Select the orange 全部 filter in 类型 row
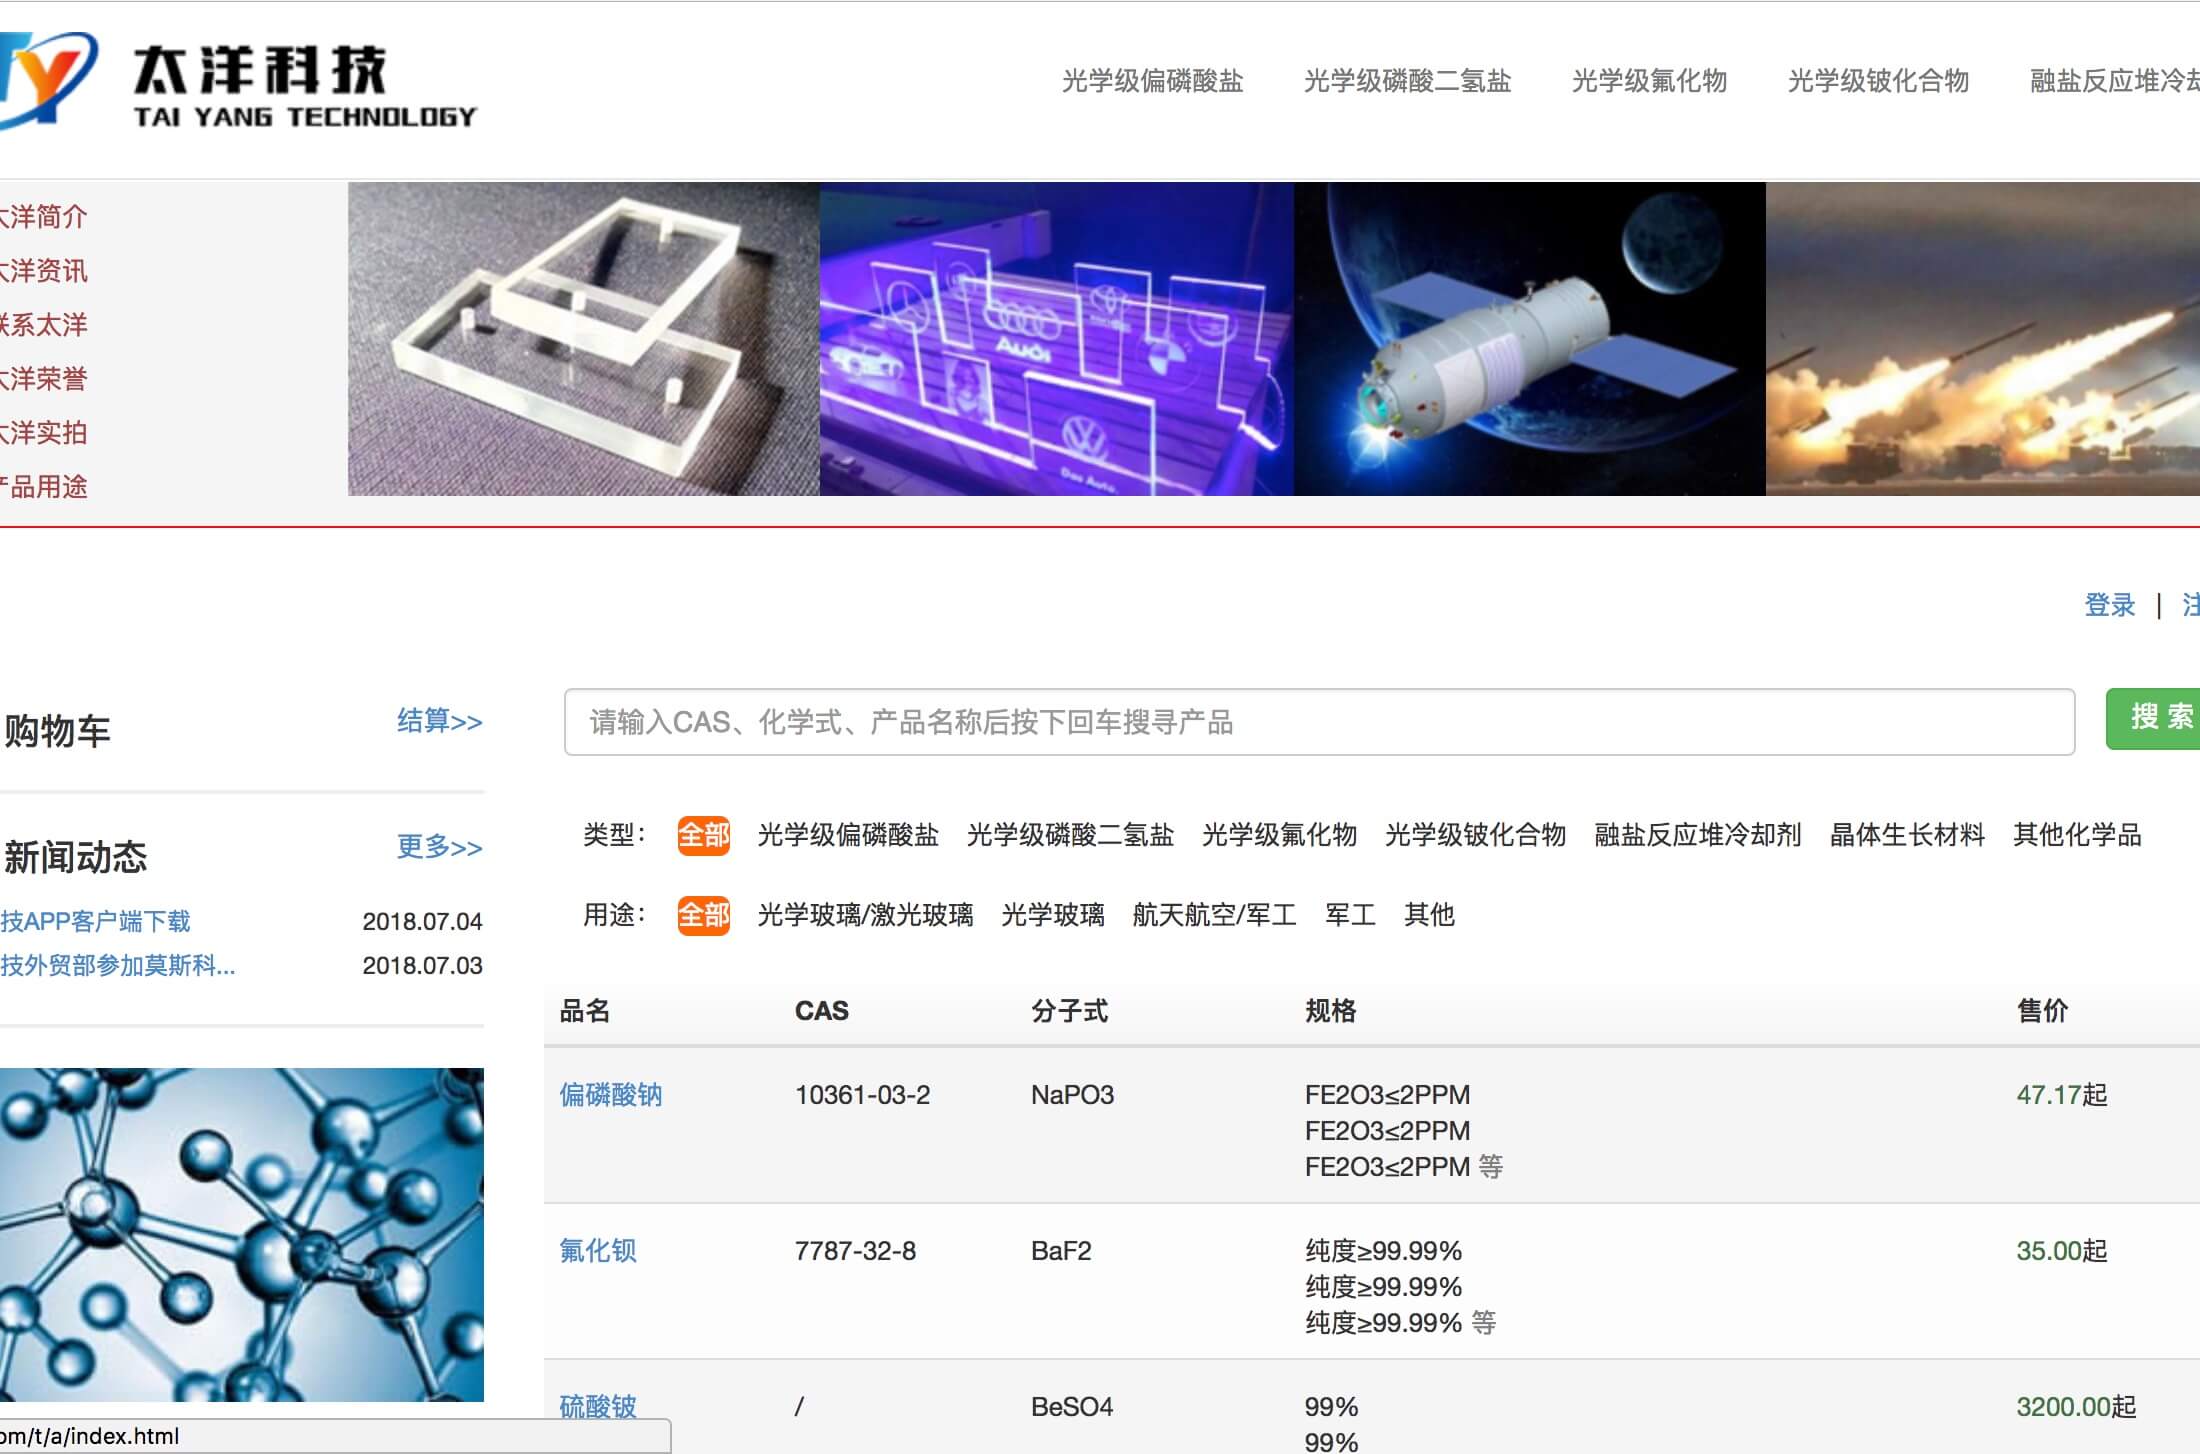The height and width of the screenshot is (1454, 2200). pyautogui.click(x=703, y=835)
